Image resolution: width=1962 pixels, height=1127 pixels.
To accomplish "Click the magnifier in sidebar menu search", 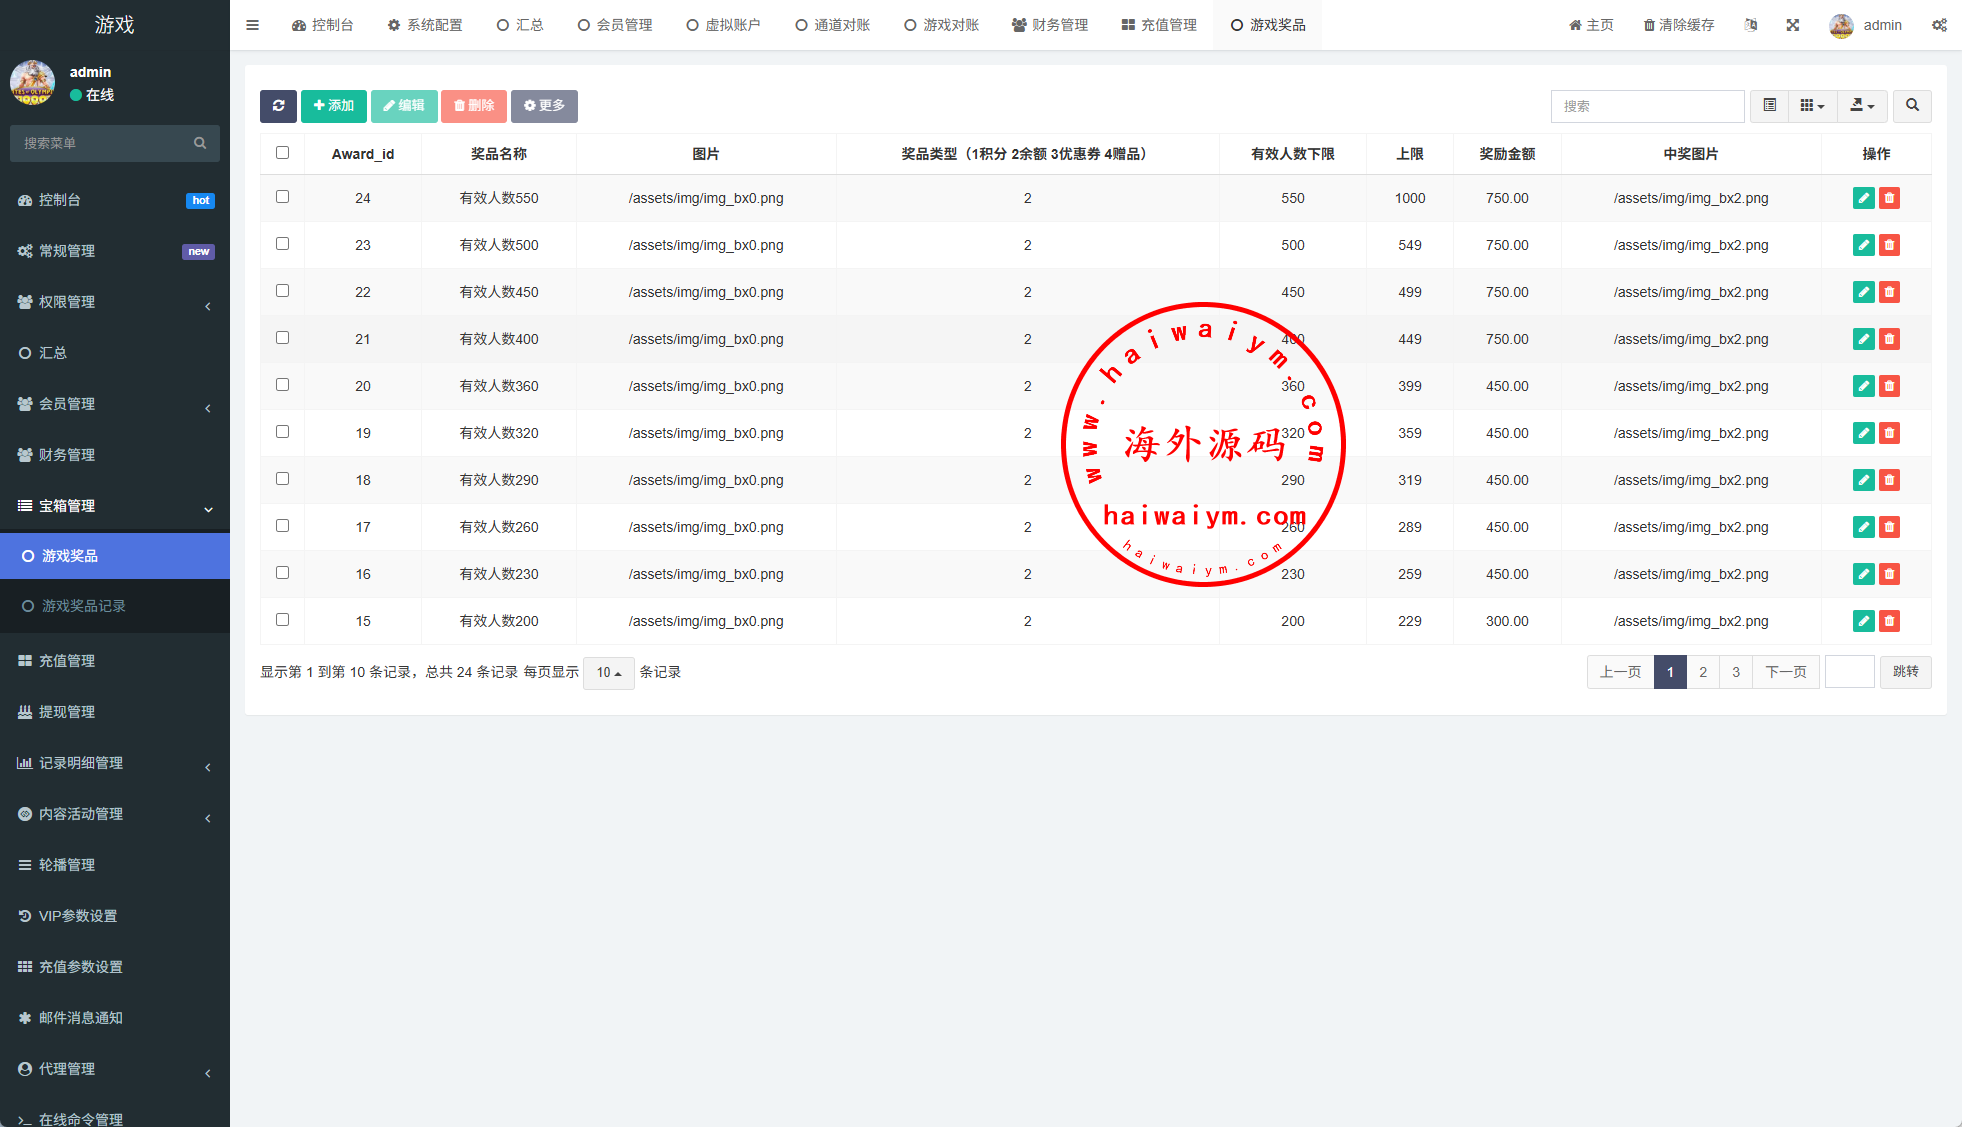I will coord(200,143).
